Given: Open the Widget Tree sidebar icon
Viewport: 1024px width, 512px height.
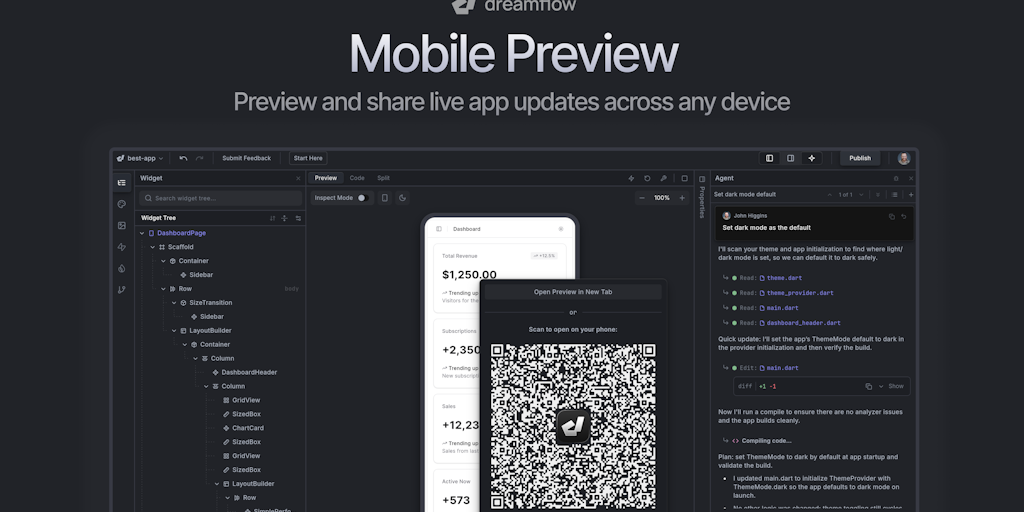Looking at the screenshot, I should pos(121,183).
